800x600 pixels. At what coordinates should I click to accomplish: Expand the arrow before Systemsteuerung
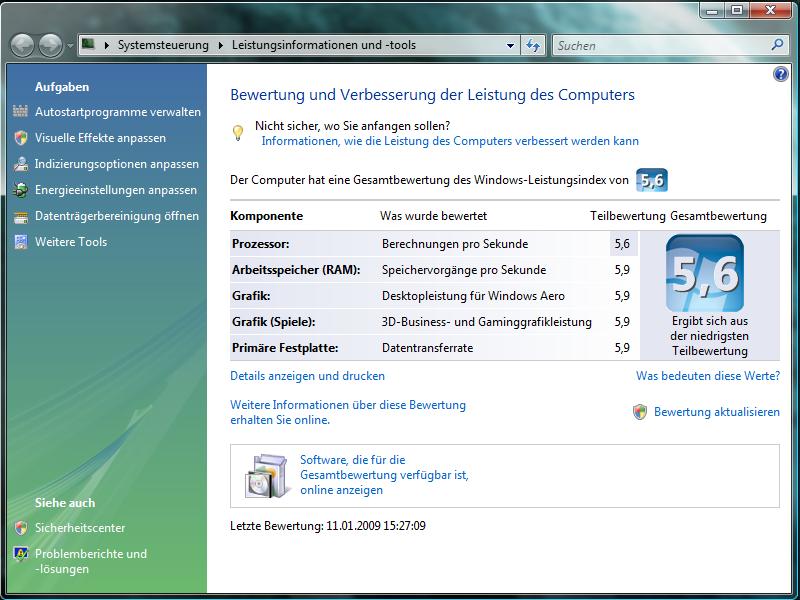[107, 45]
